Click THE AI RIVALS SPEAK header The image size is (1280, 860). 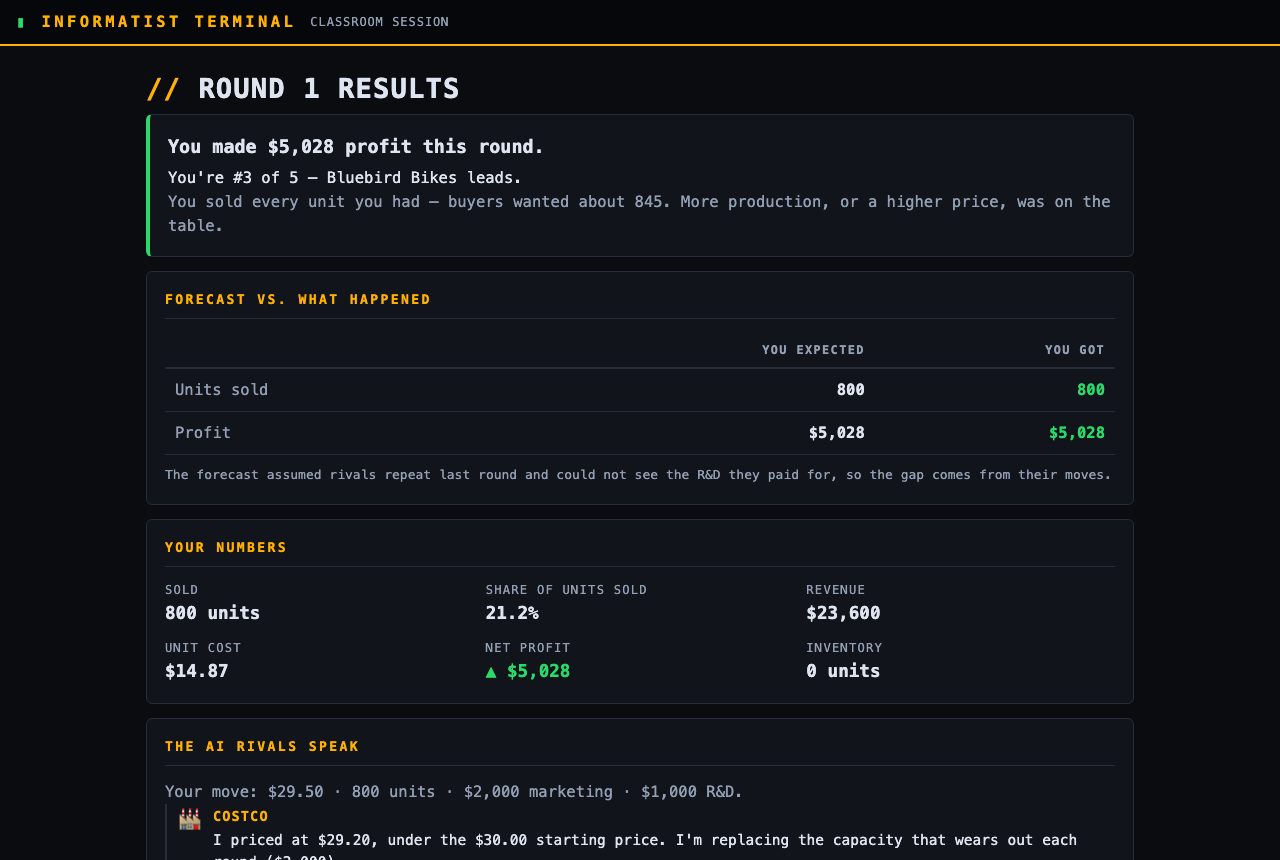(262, 746)
